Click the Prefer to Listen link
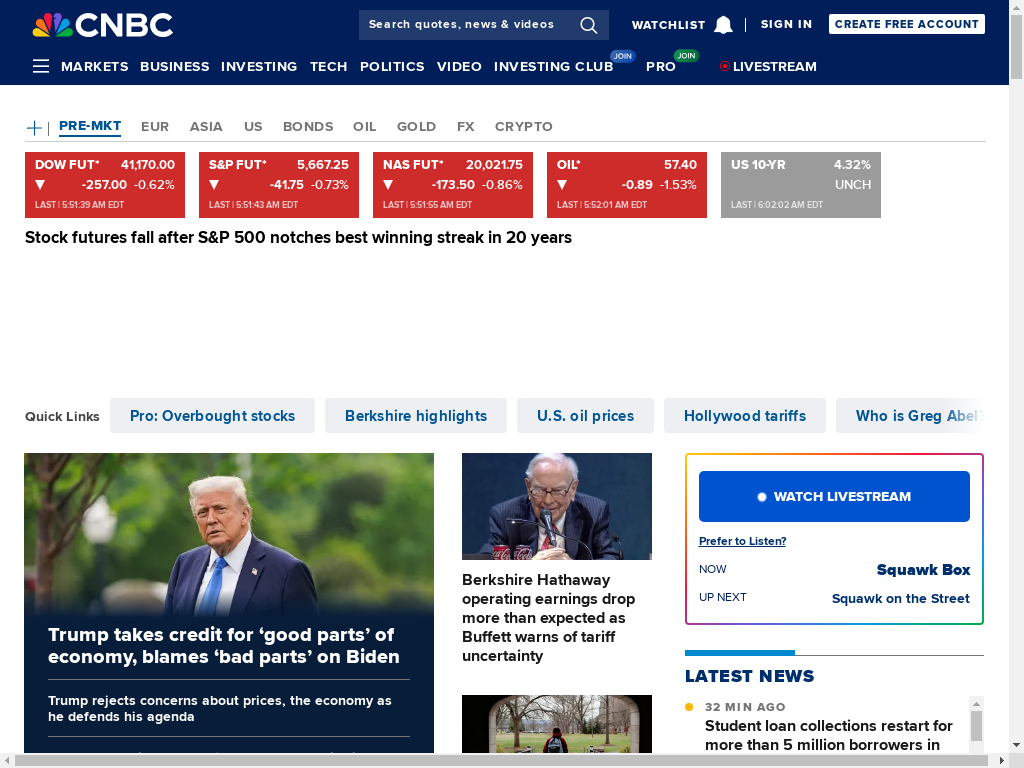Viewport: 1024px width, 768px height. (x=743, y=541)
